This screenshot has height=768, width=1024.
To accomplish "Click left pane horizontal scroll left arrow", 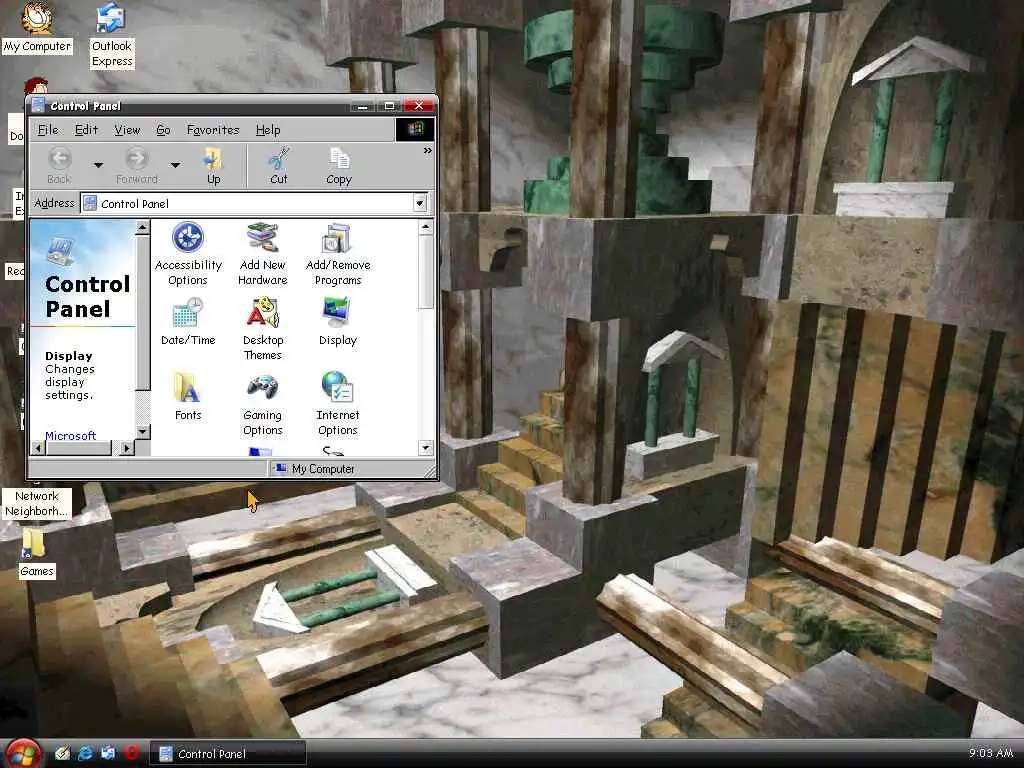I will 38,448.
